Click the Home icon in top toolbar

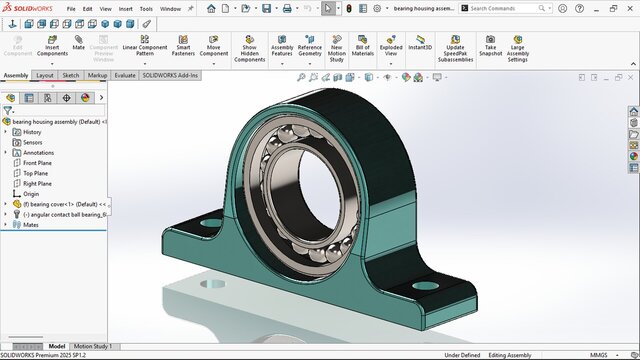click(211, 8)
